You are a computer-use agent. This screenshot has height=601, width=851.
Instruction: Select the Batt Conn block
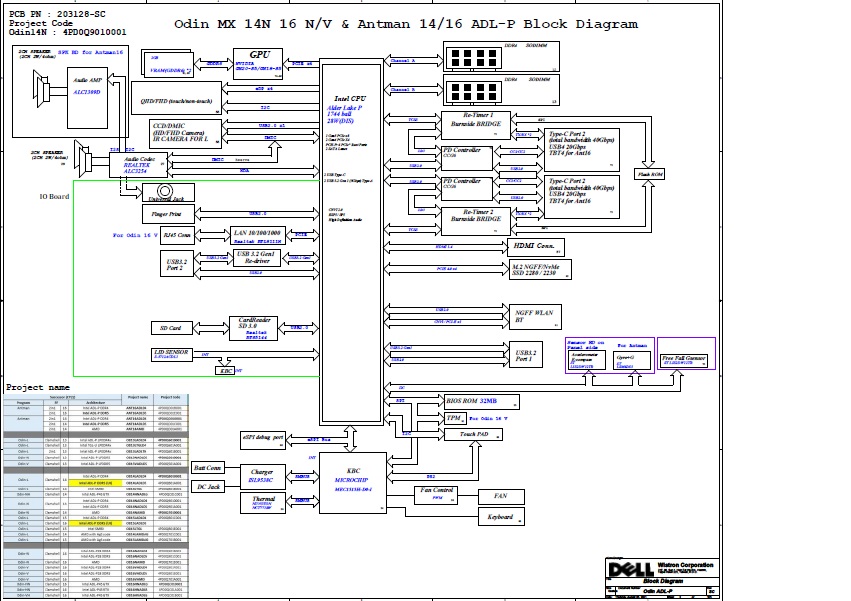[207, 467]
